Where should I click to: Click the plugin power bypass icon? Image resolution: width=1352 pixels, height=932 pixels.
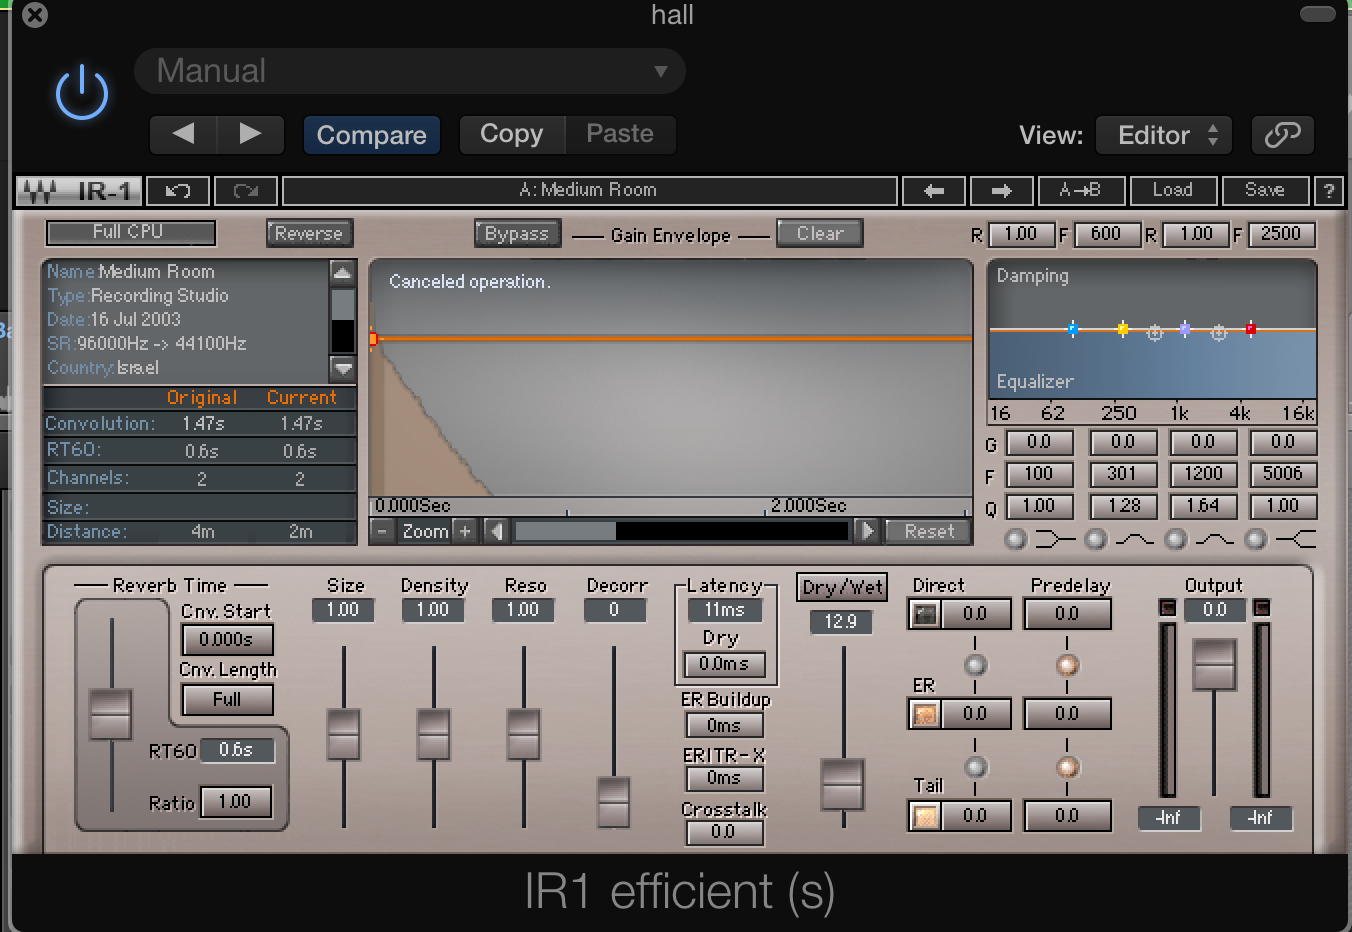coord(81,93)
